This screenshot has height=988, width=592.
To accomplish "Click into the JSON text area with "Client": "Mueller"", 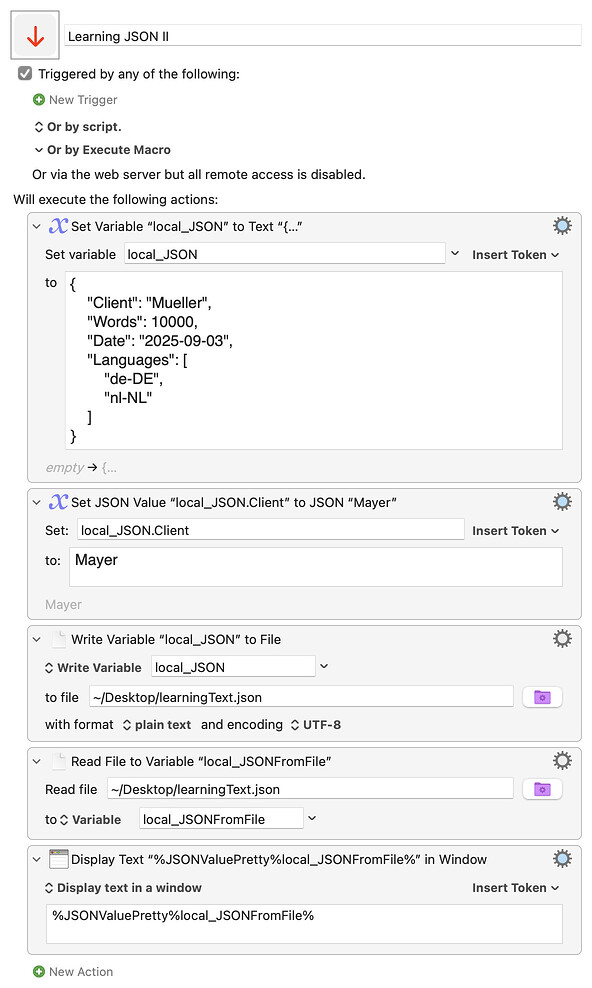I will 314,360.
